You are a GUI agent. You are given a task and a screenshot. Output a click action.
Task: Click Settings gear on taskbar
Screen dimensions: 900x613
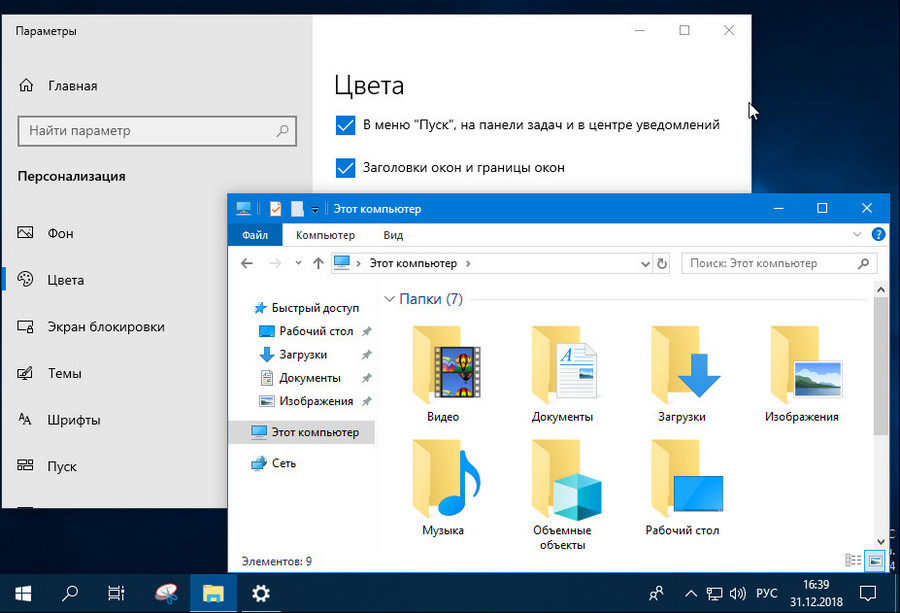click(x=261, y=593)
